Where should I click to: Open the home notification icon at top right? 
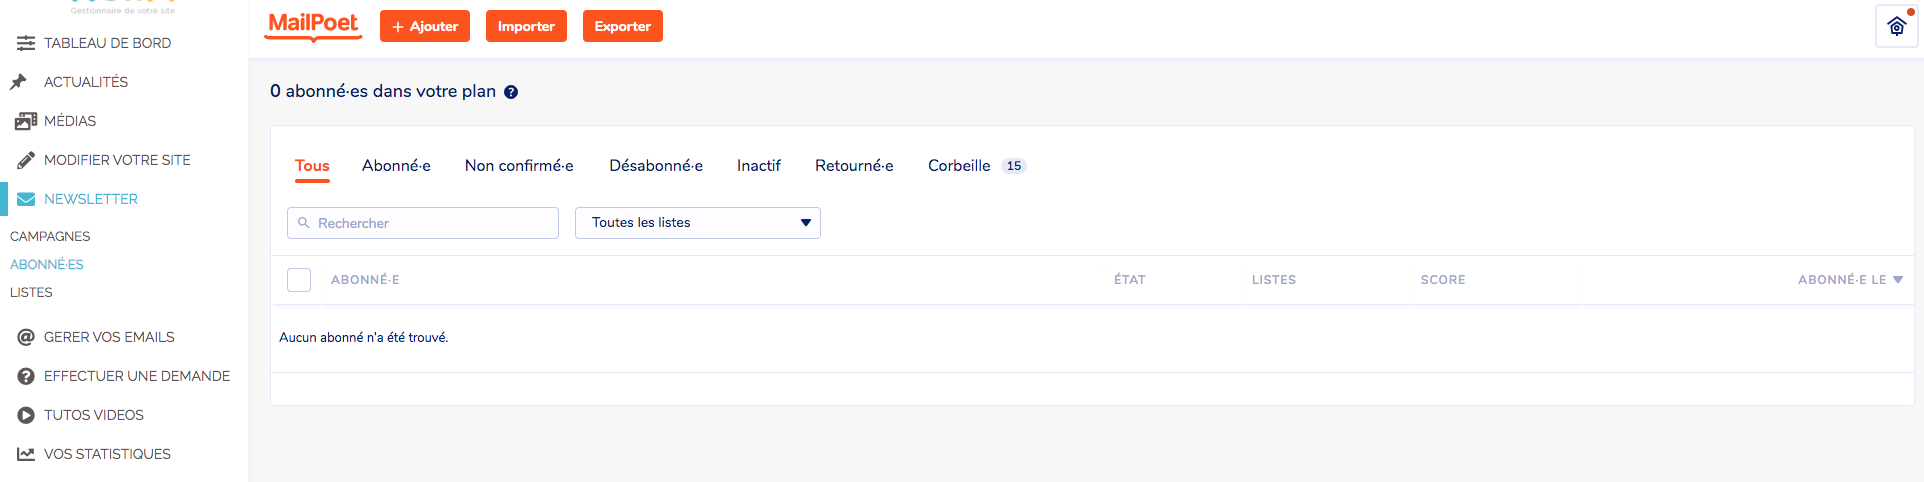(1896, 26)
